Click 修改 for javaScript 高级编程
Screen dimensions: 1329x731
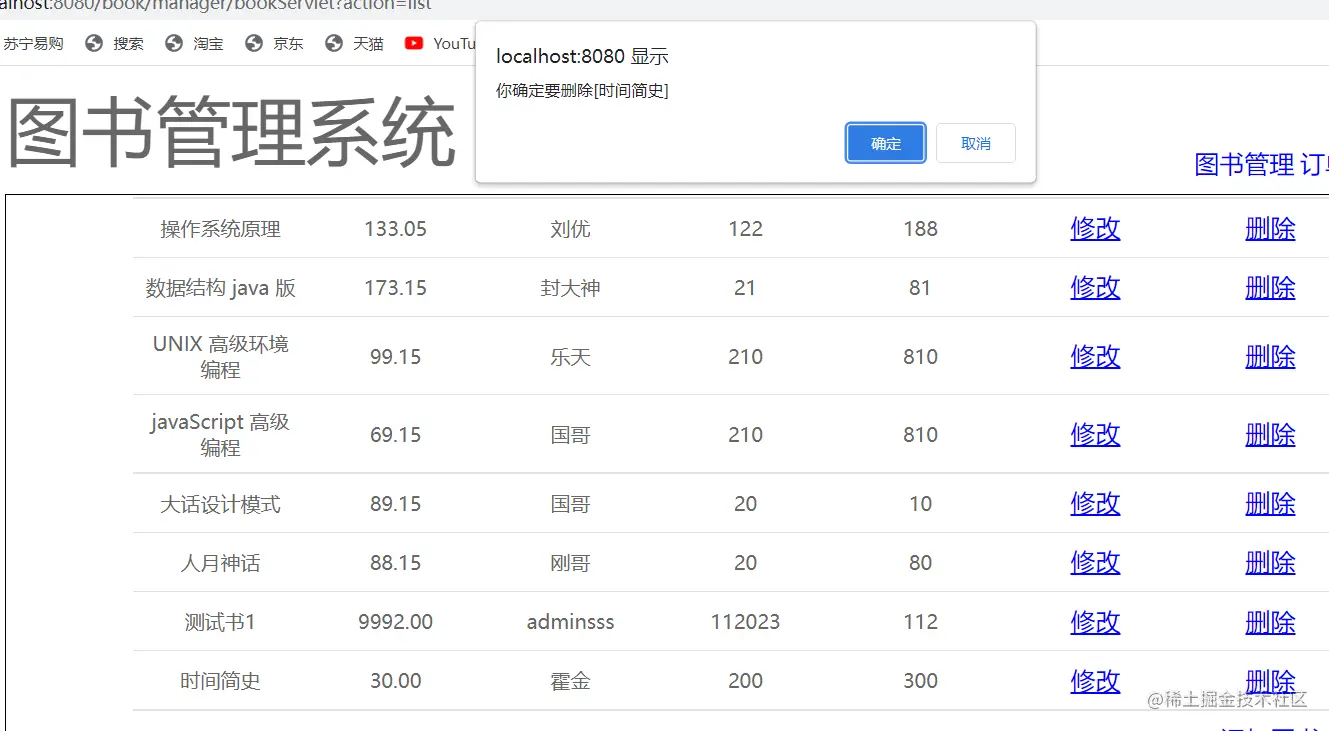coord(1095,435)
